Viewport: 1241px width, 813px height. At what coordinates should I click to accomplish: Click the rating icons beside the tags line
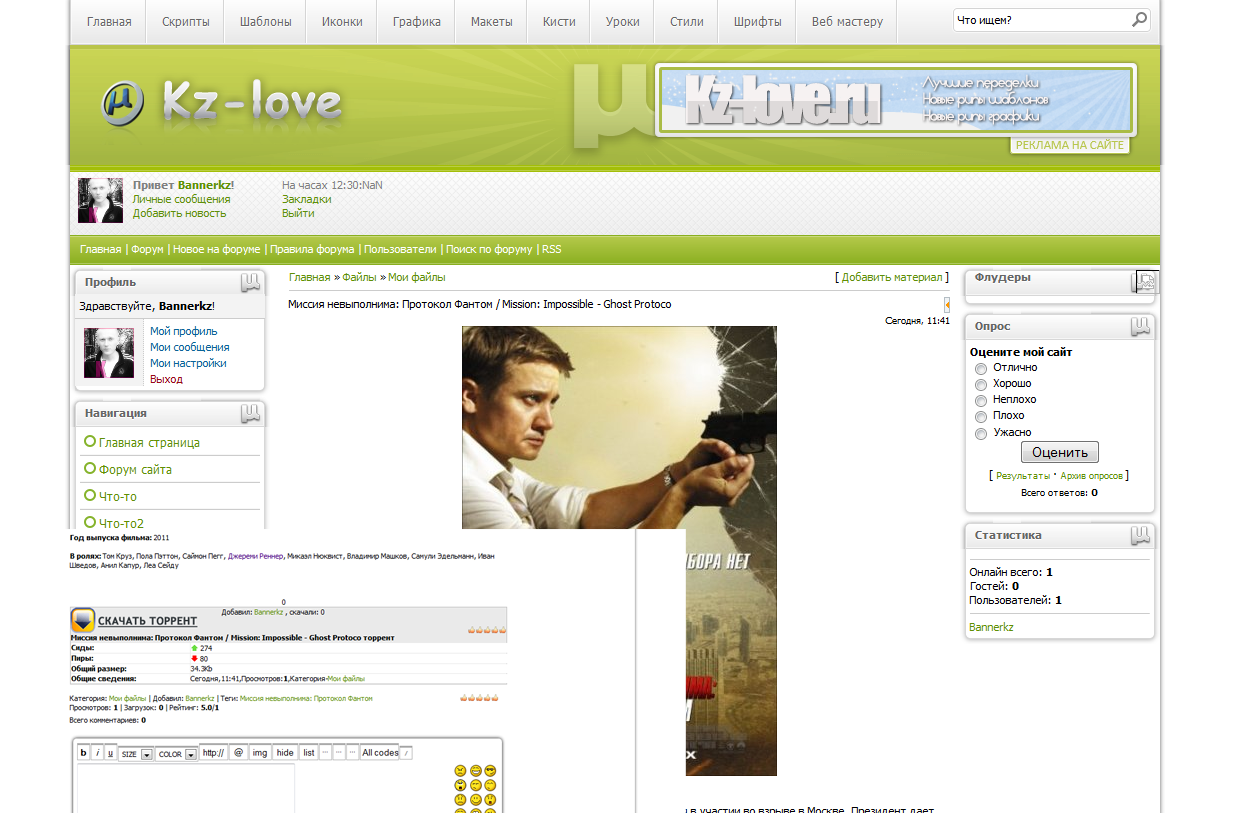coord(479,697)
